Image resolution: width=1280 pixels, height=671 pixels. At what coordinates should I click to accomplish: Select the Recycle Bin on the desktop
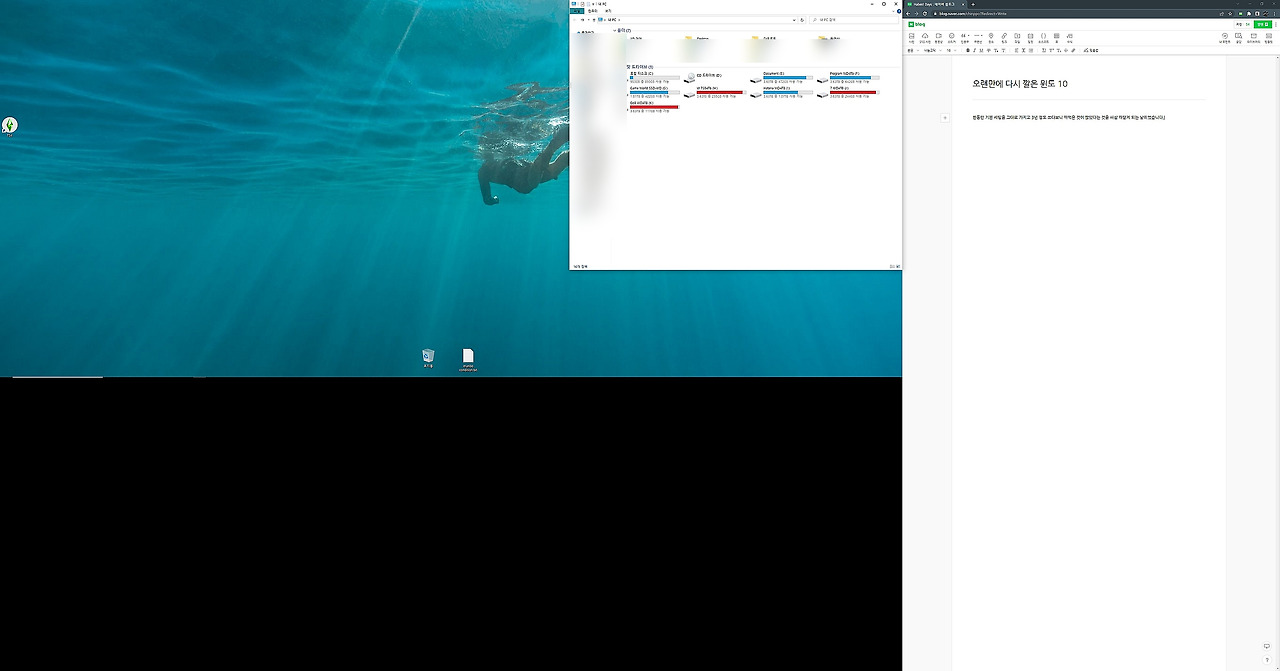(x=428, y=359)
